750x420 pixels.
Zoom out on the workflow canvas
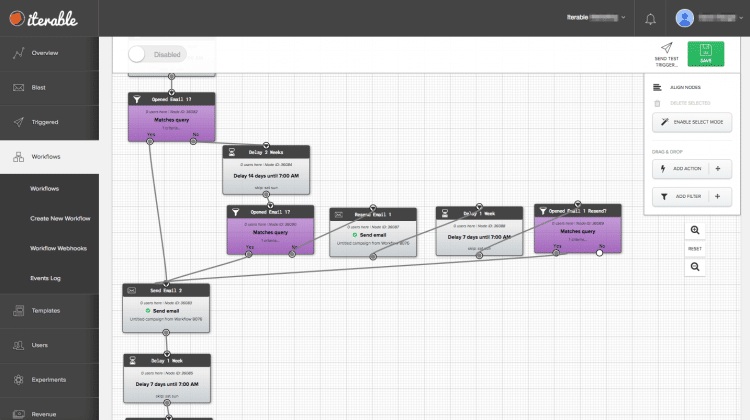click(x=695, y=267)
